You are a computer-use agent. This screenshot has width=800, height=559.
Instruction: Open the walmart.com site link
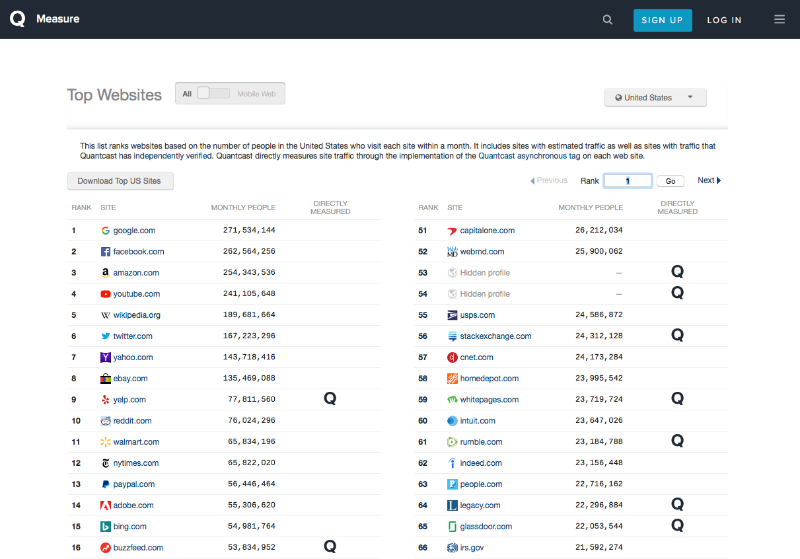[136, 442]
